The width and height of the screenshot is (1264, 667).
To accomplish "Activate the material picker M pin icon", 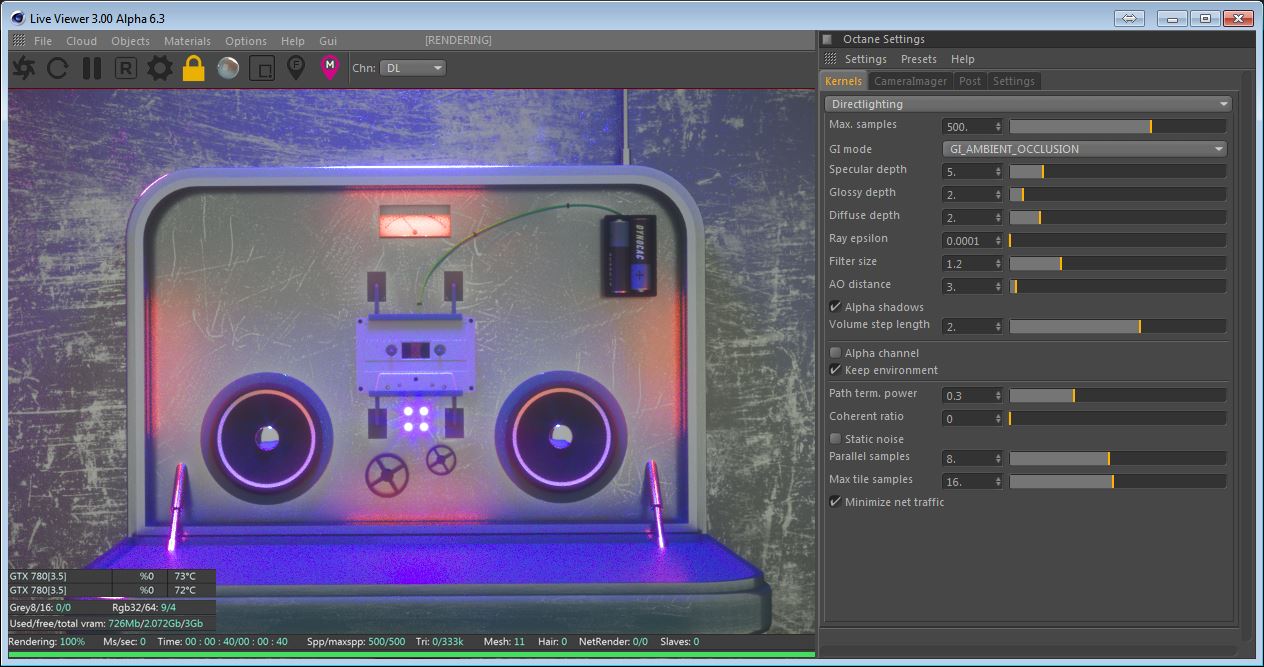I will [329, 67].
